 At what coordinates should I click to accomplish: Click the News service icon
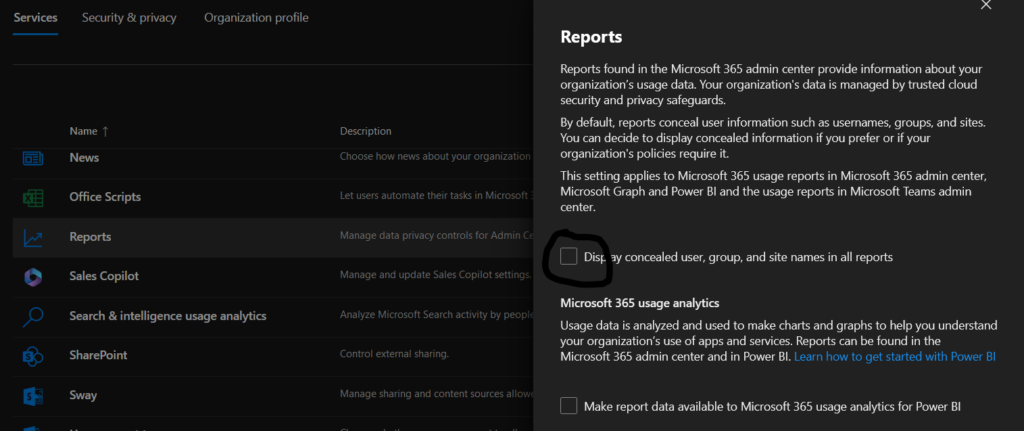point(33,158)
